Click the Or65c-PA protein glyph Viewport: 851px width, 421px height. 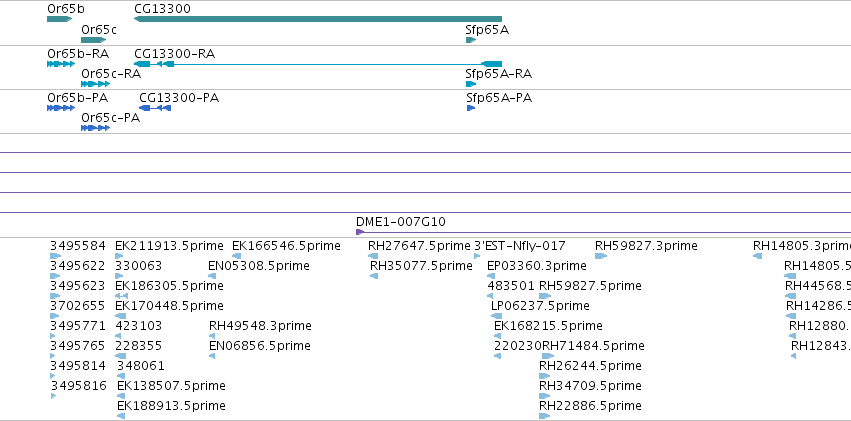pos(96,128)
